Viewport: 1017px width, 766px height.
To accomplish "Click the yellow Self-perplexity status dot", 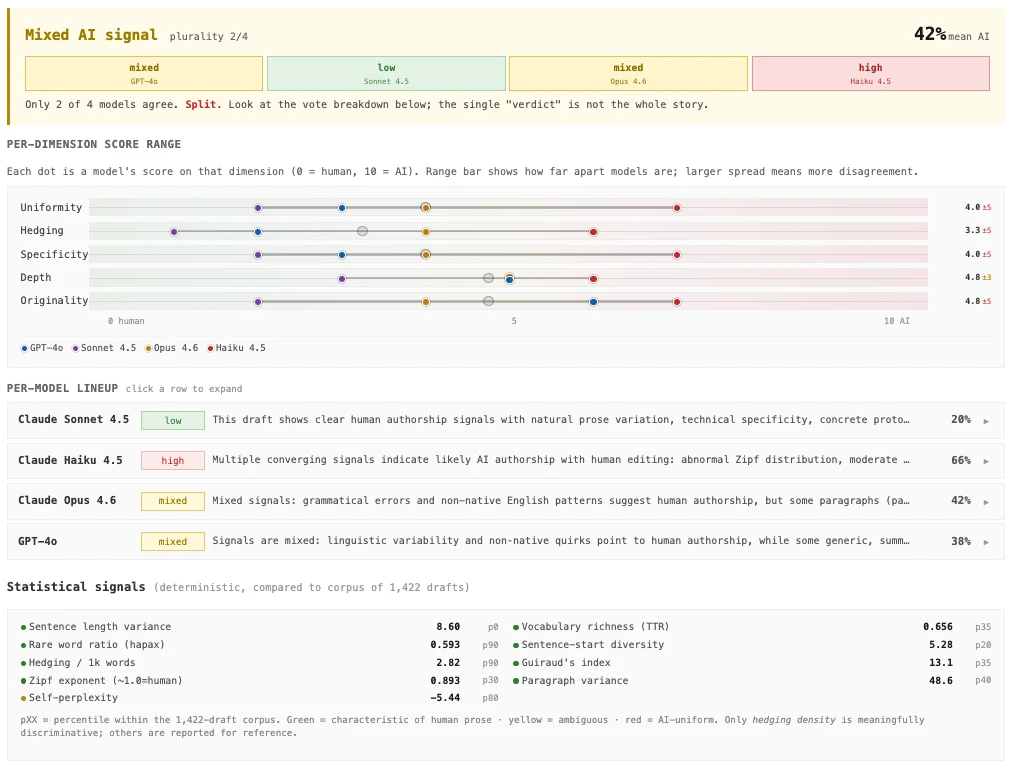I will [23, 699].
